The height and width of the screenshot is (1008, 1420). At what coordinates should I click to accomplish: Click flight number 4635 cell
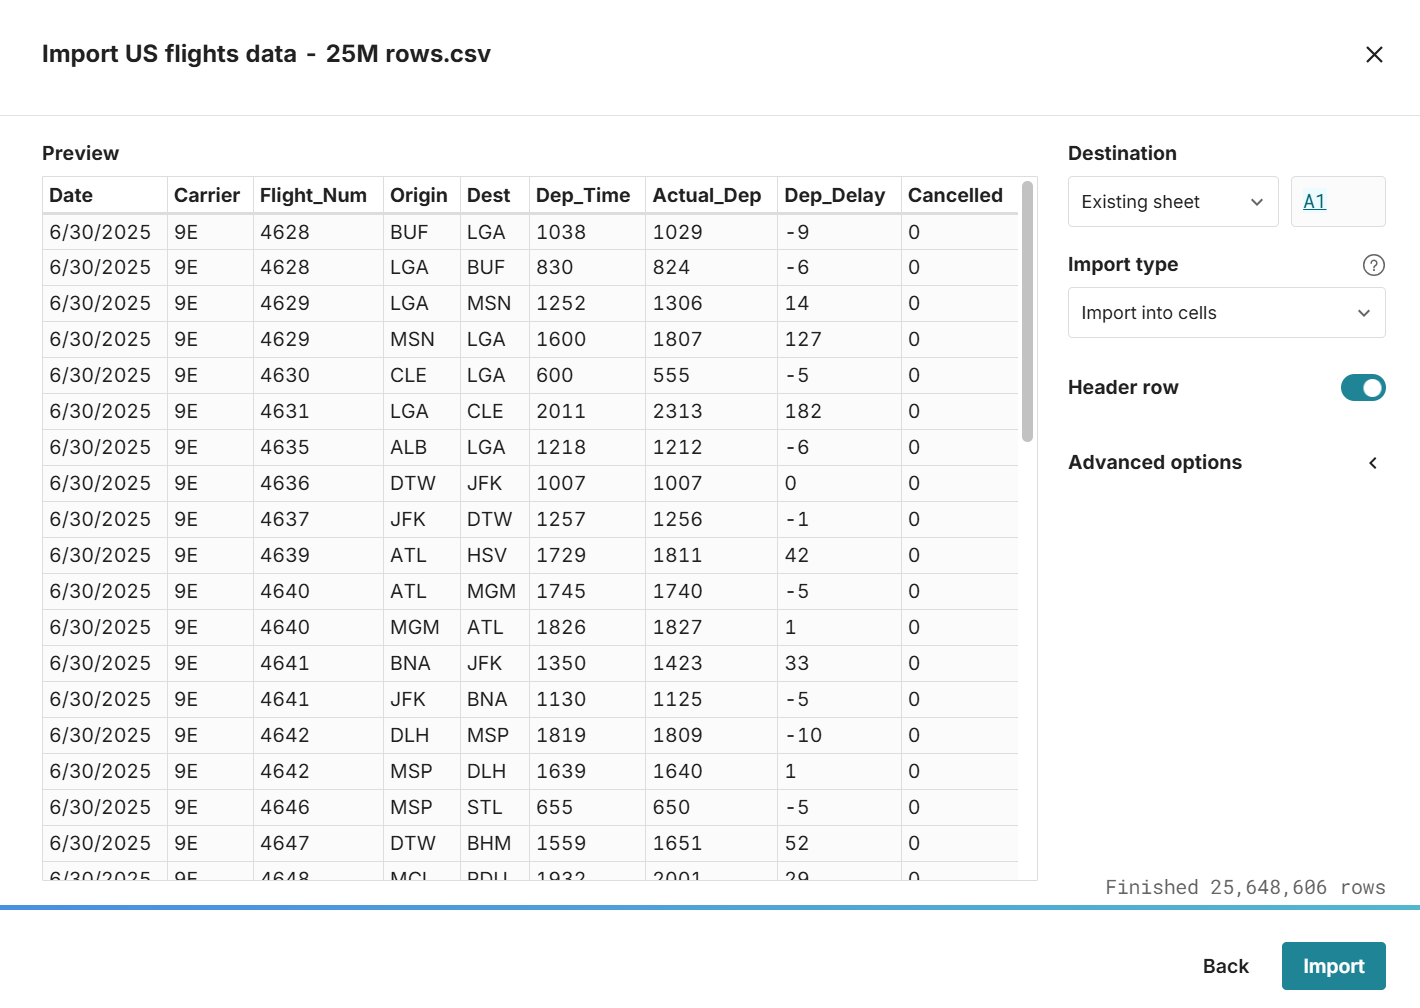coord(318,448)
